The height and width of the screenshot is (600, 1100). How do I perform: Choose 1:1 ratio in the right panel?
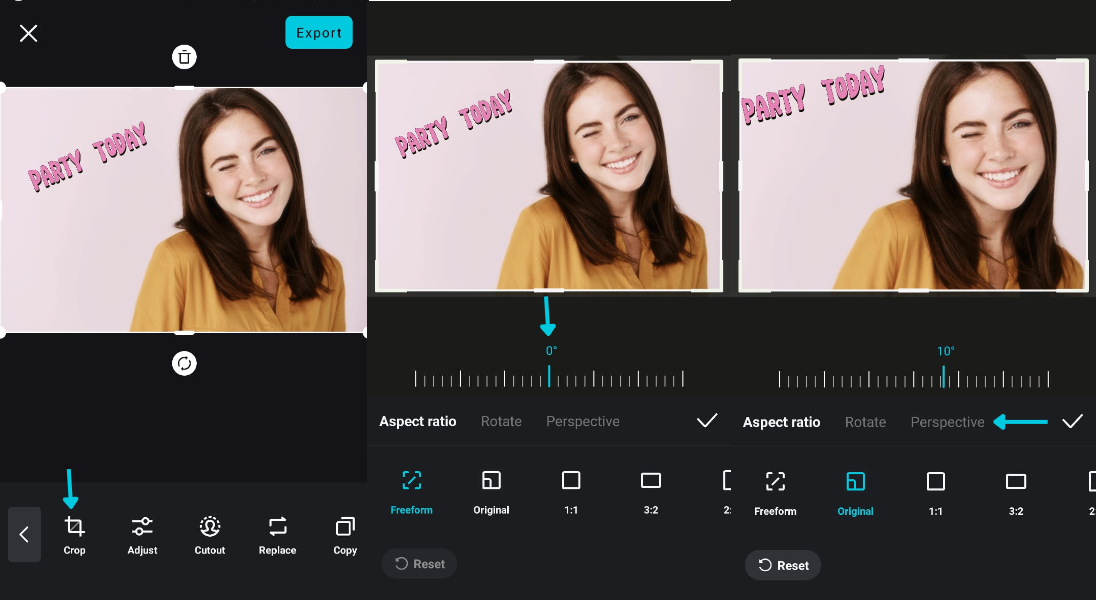point(936,494)
